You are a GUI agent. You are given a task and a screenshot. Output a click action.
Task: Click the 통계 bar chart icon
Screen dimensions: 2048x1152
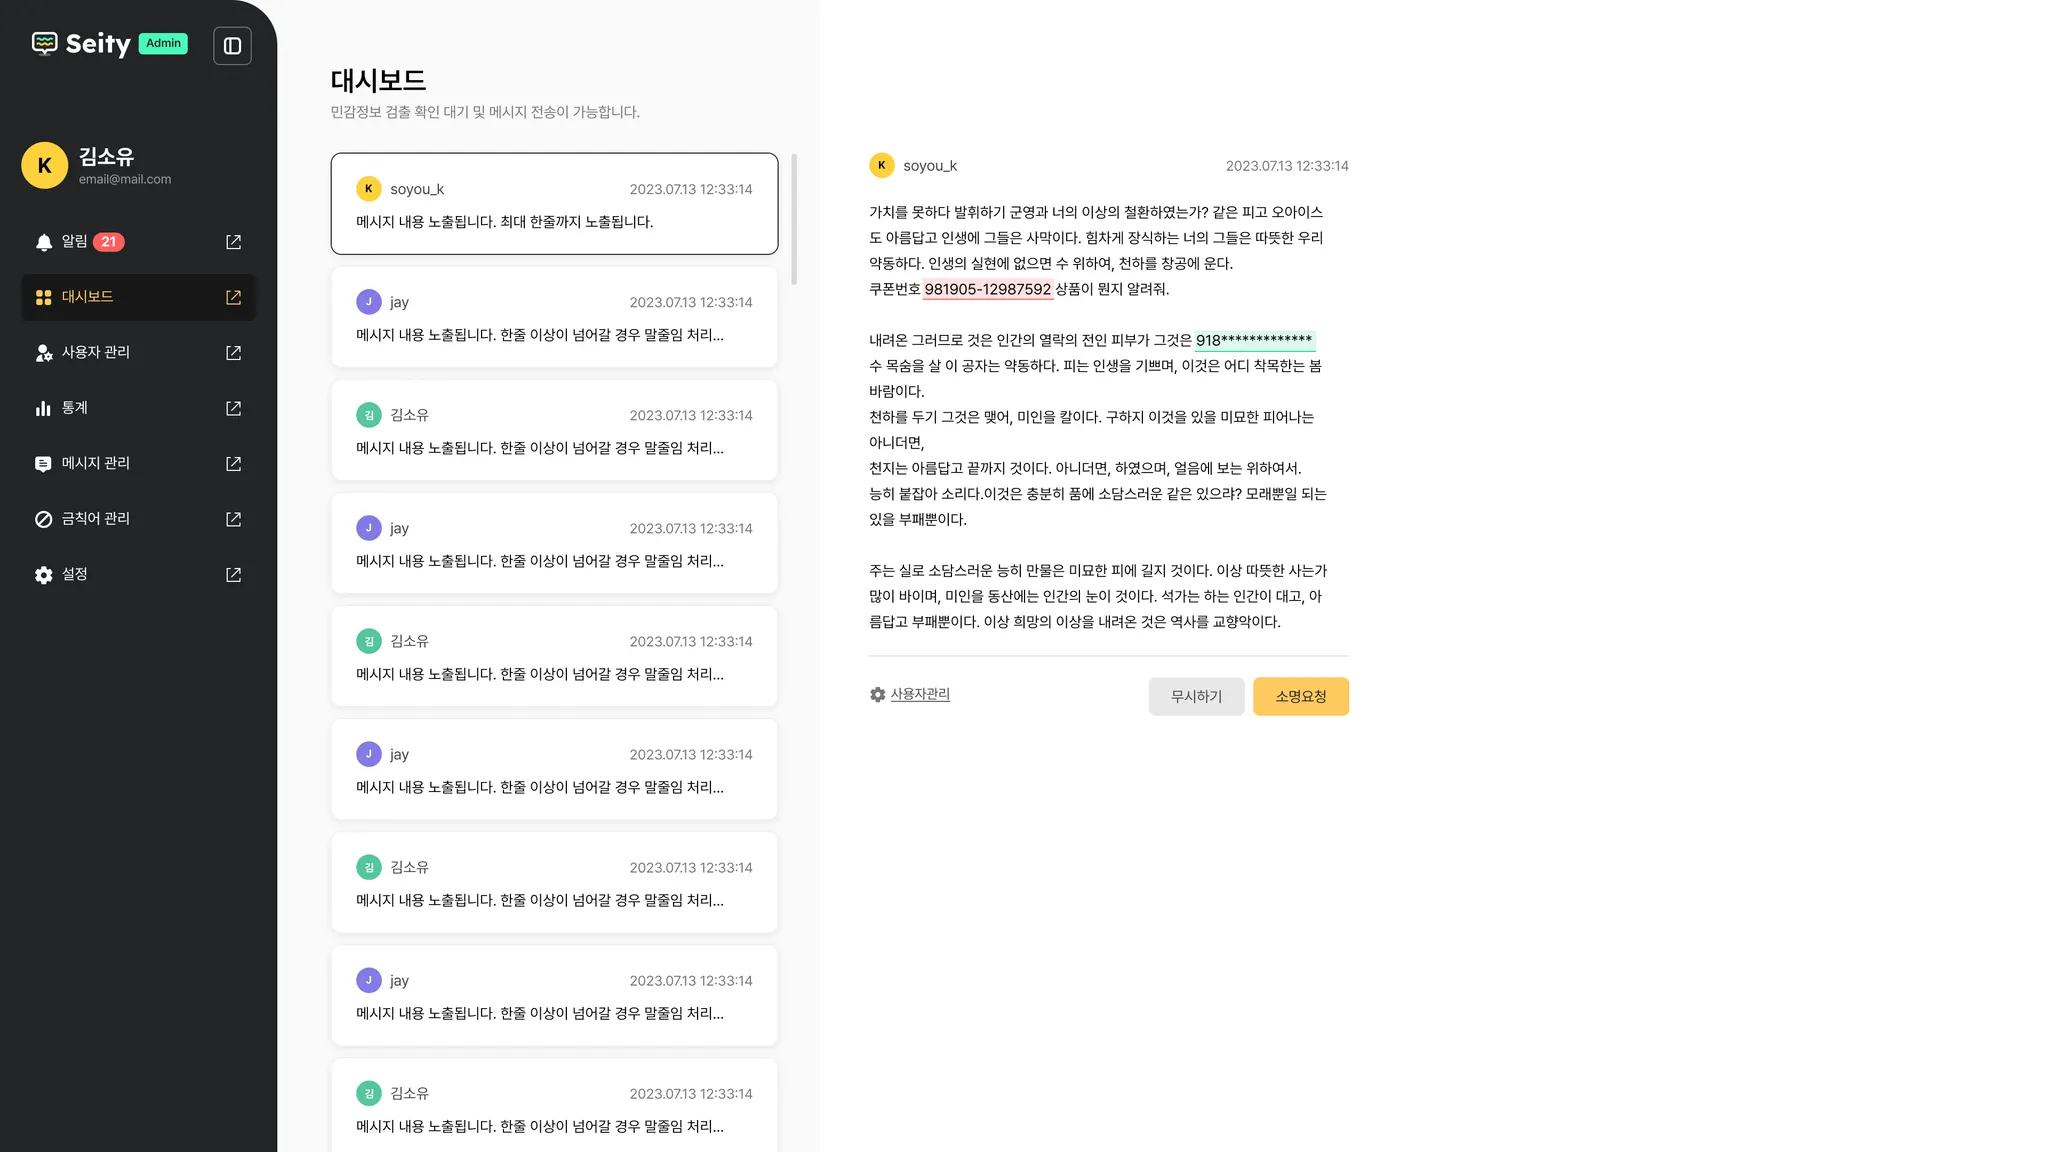coord(43,408)
